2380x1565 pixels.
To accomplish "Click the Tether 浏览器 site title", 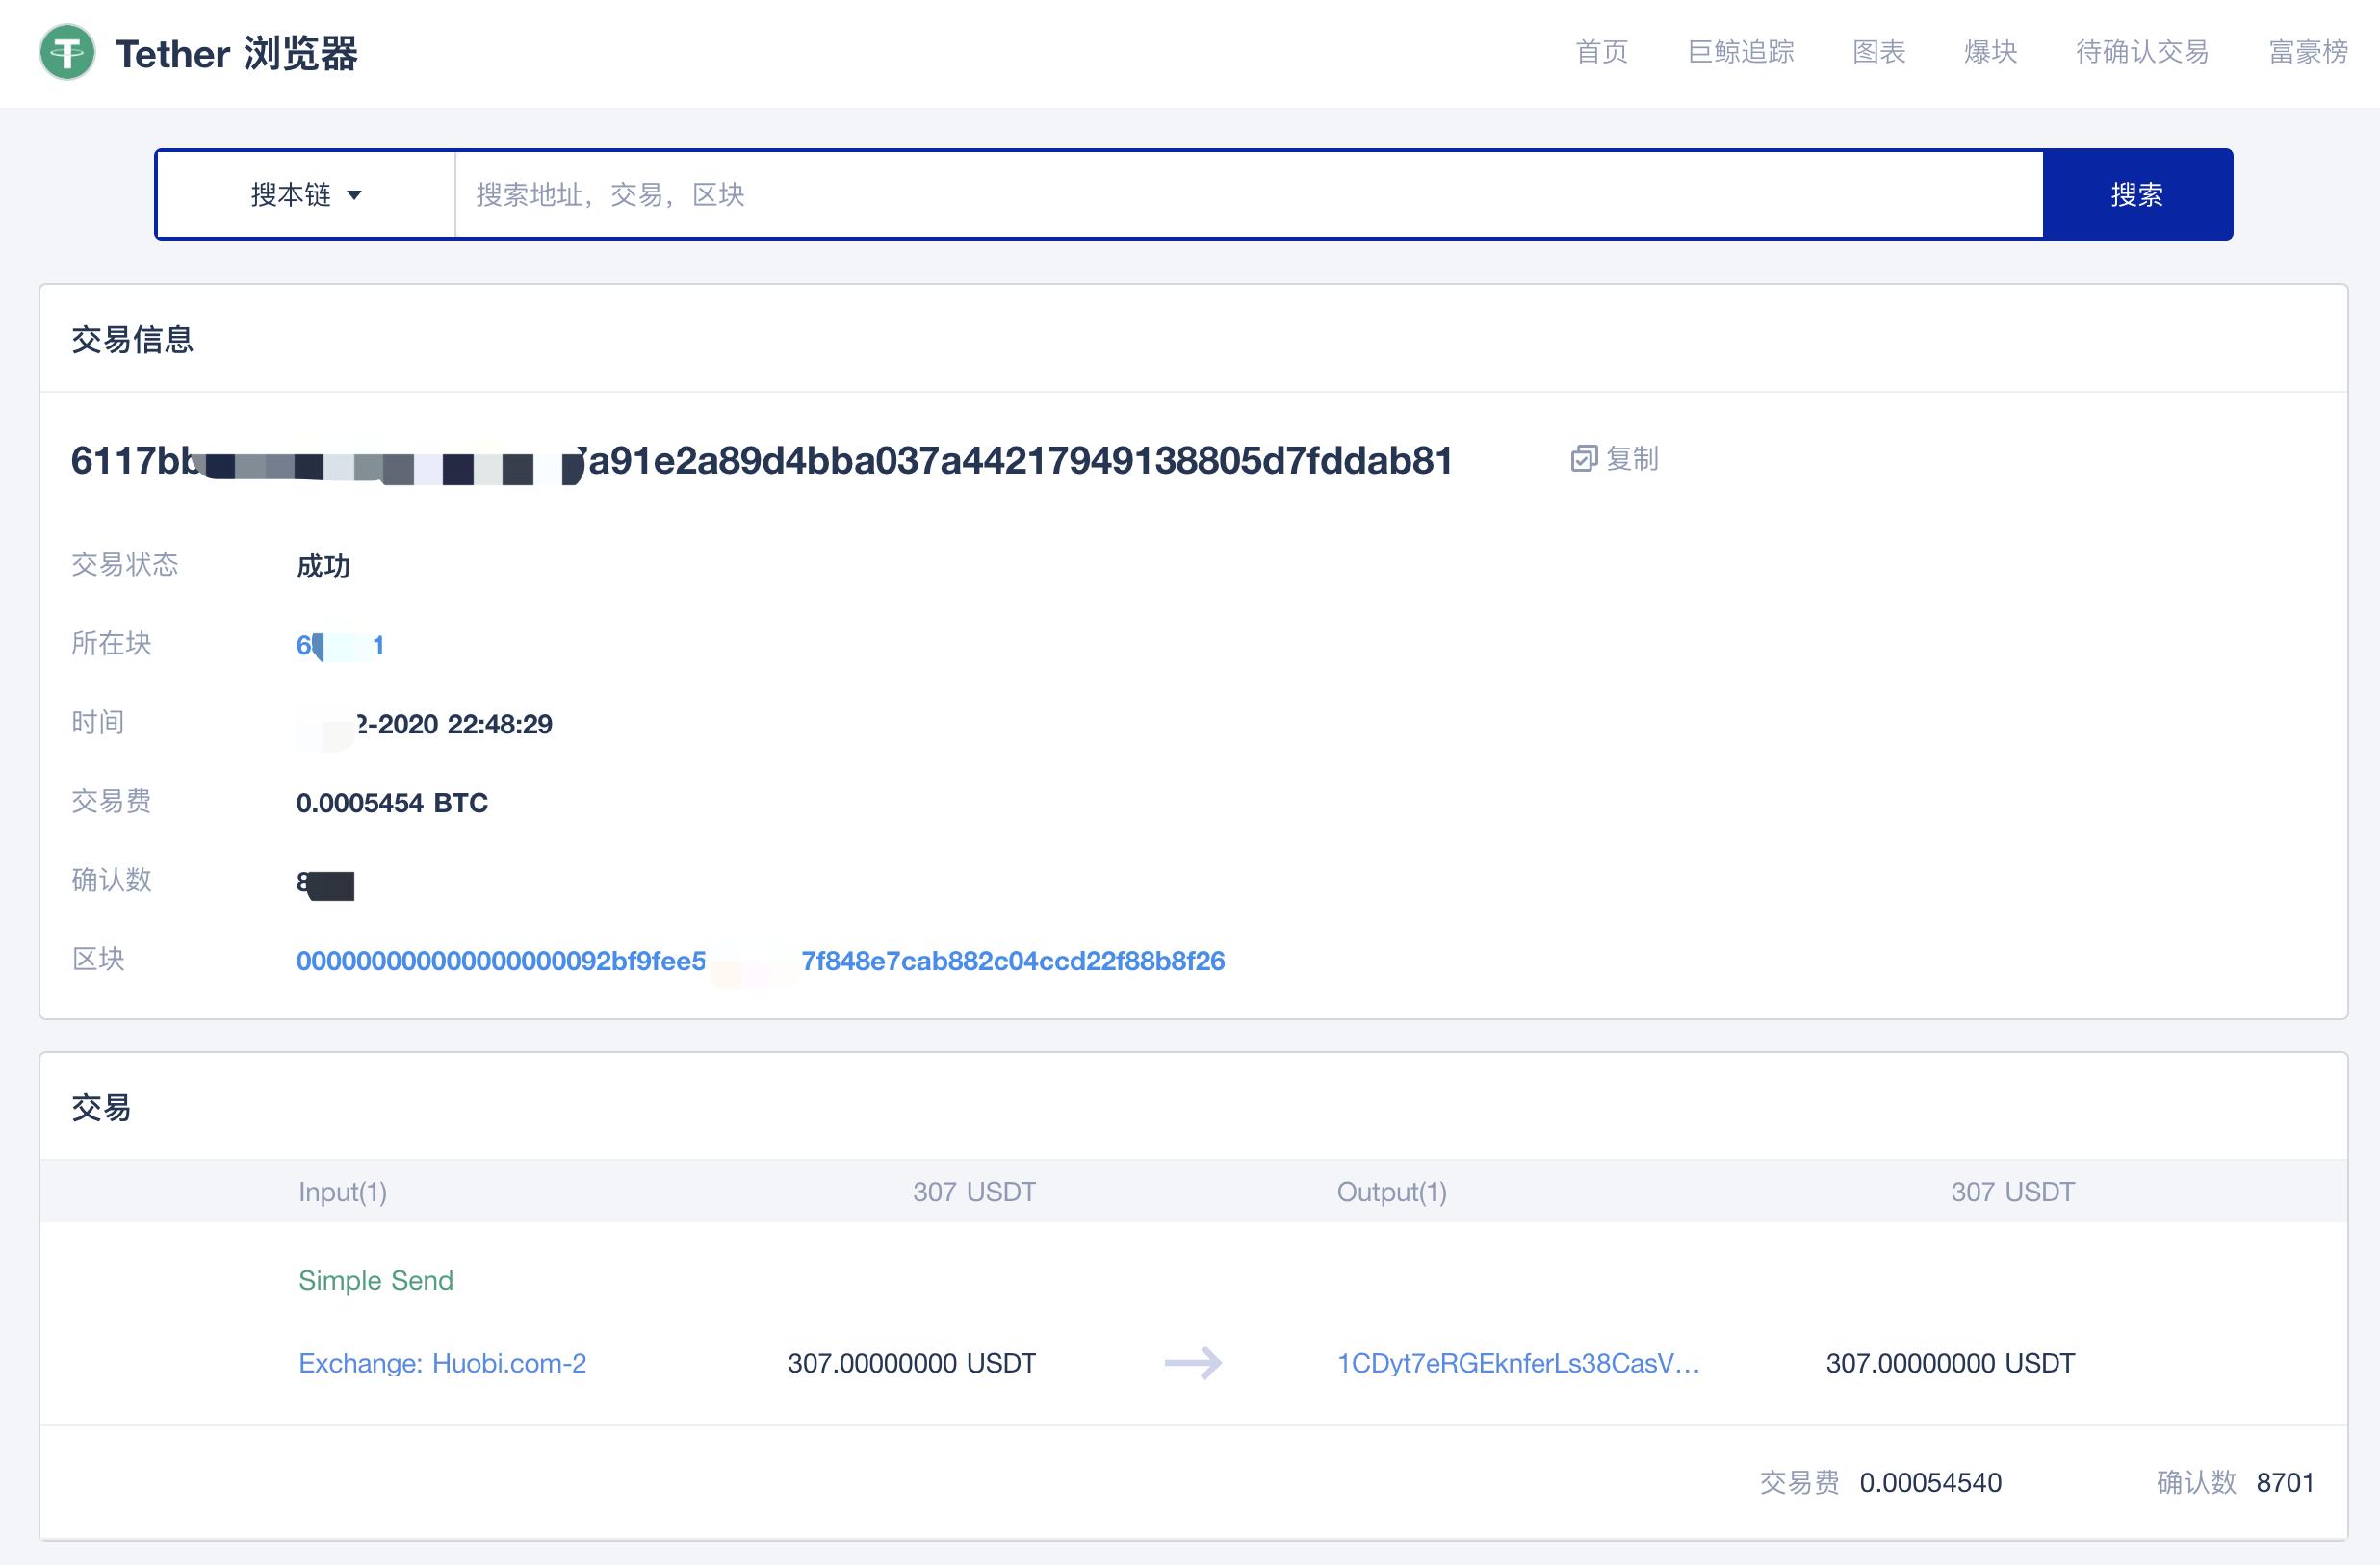I will (x=236, y=54).
